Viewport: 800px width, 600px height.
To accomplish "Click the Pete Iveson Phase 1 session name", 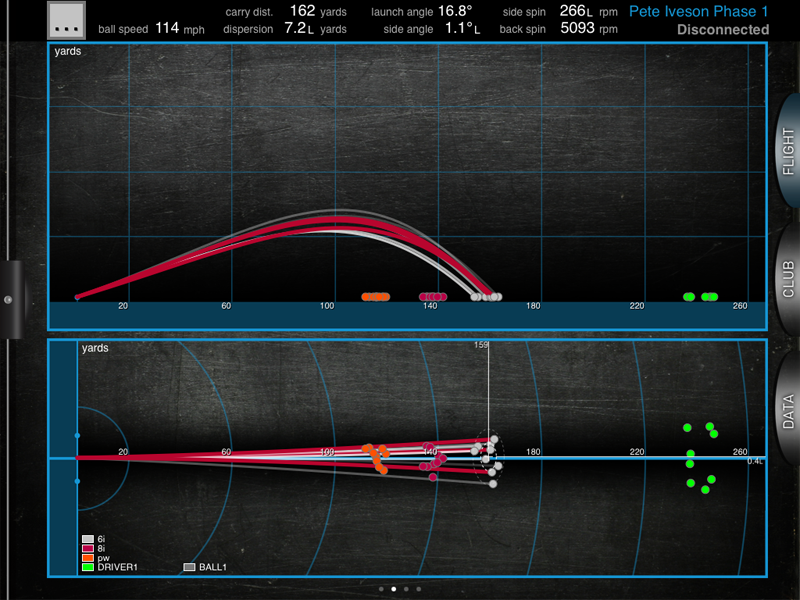I will pos(698,11).
